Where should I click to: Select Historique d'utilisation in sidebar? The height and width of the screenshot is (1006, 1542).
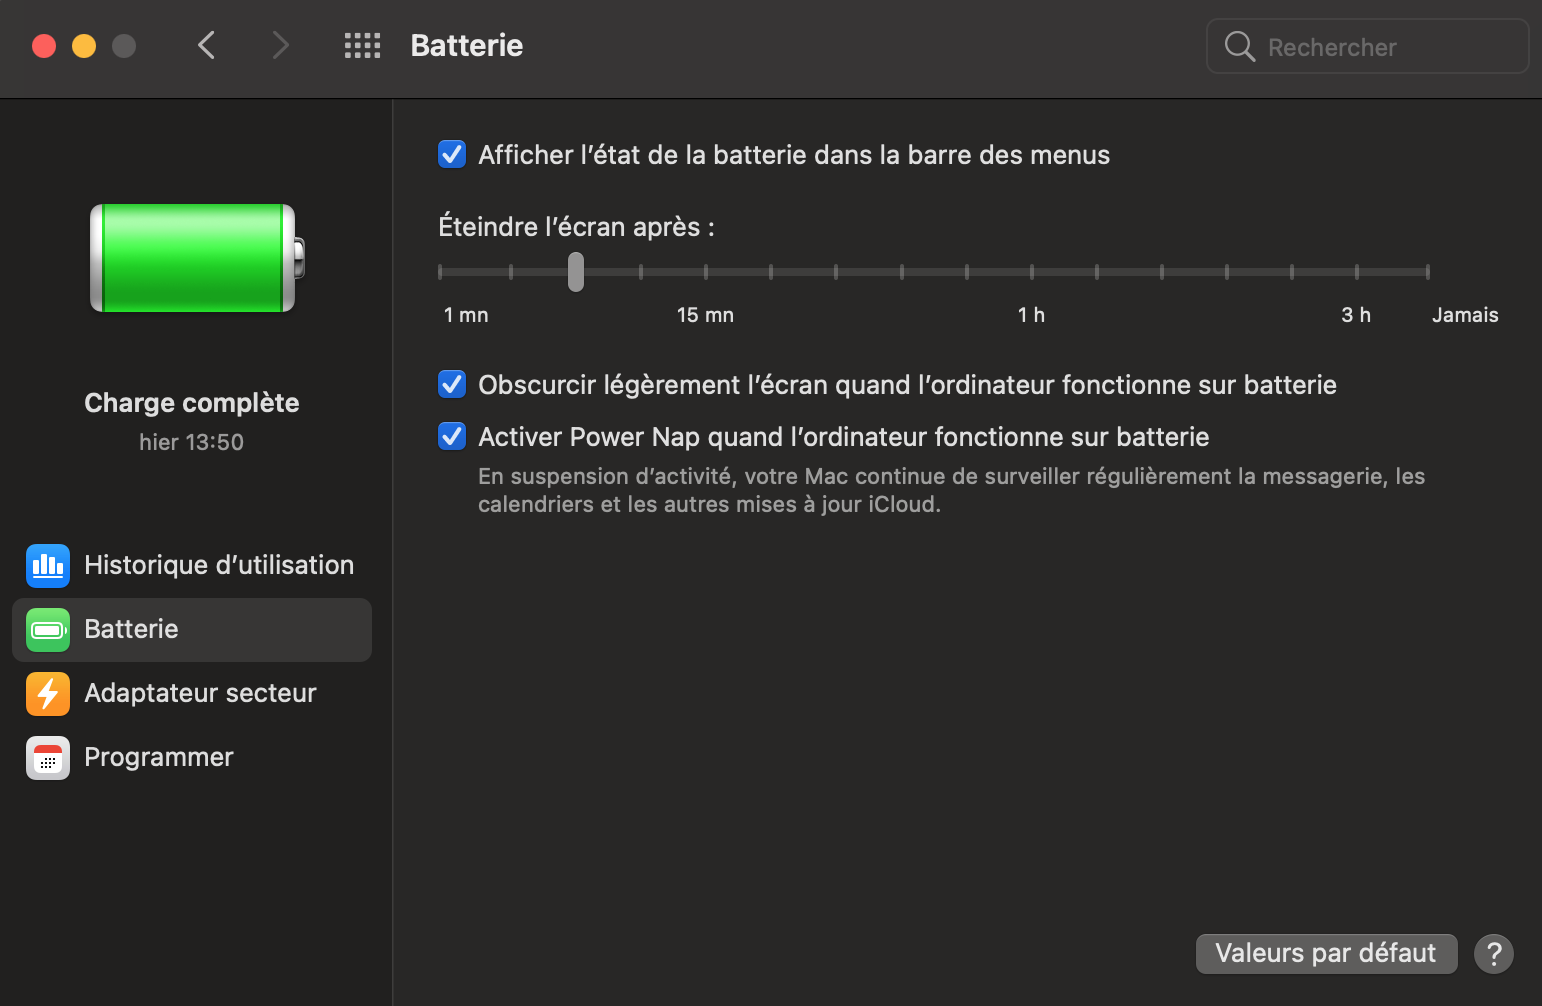tap(219, 566)
